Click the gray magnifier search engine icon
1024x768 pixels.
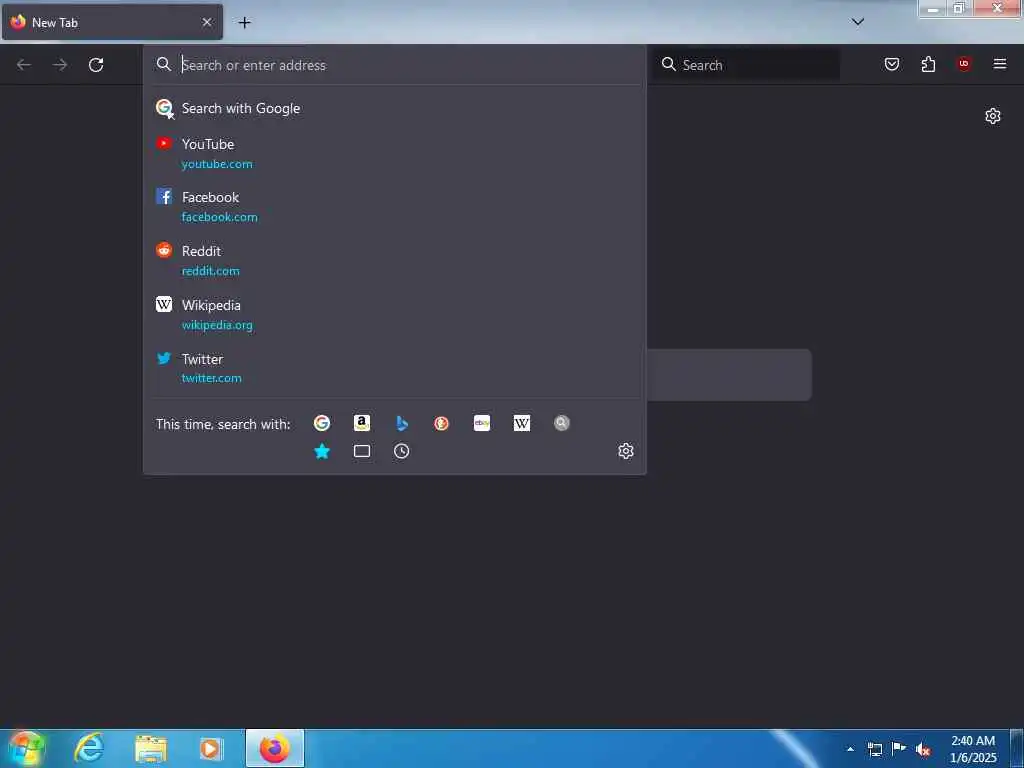[562, 423]
